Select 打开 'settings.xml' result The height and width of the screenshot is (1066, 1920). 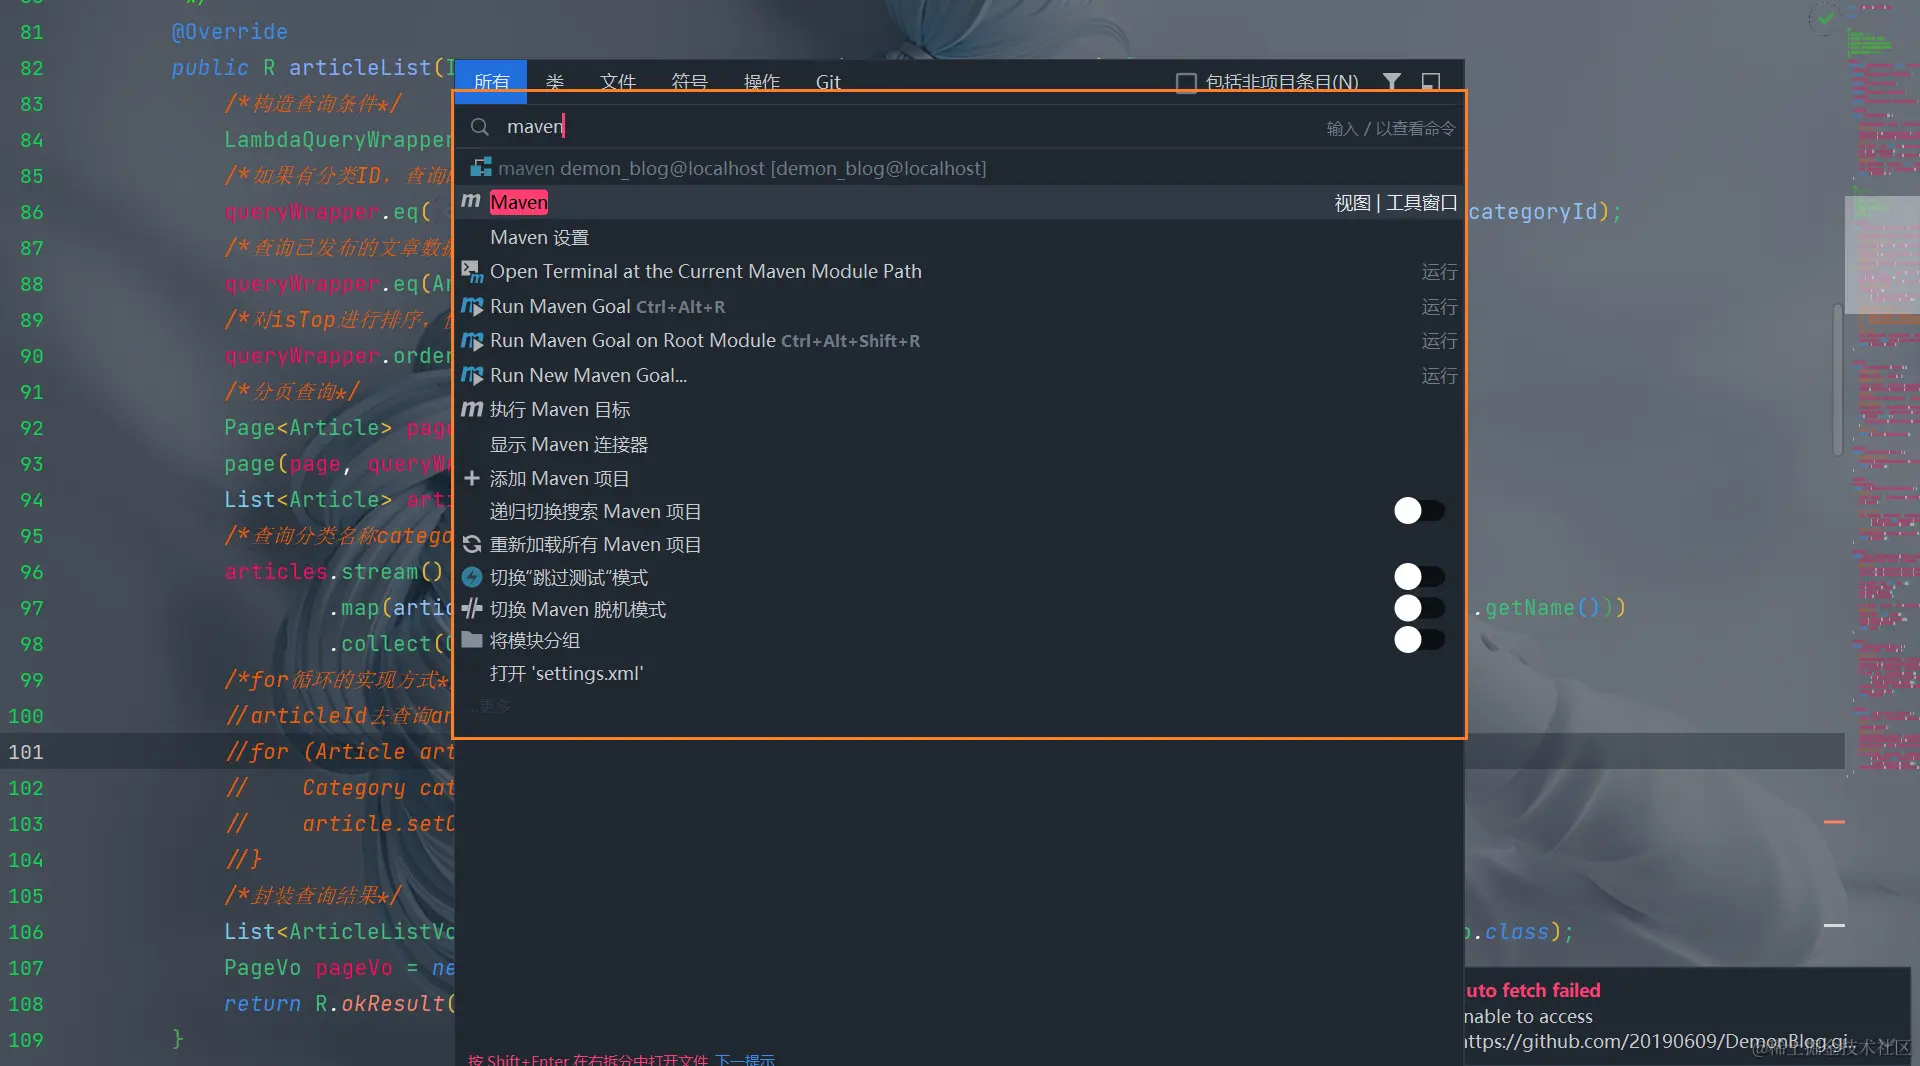click(x=960, y=673)
